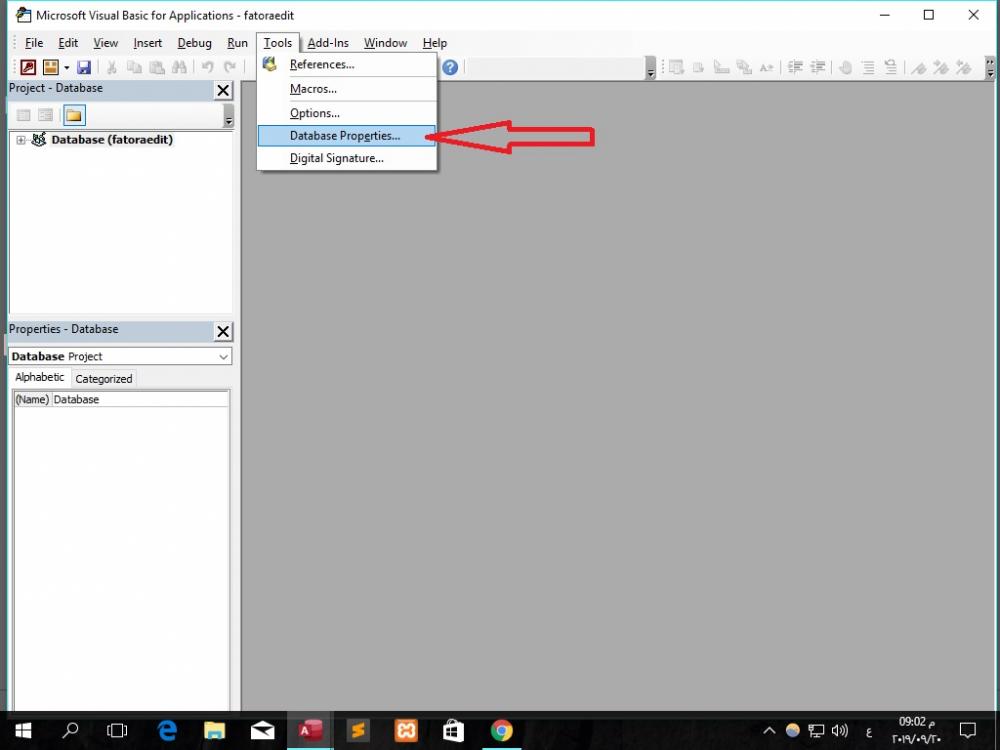Image resolution: width=1000 pixels, height=750 pixels.
Task: Toggle Folders view in the Project pane
Action: tap(74, 115)
